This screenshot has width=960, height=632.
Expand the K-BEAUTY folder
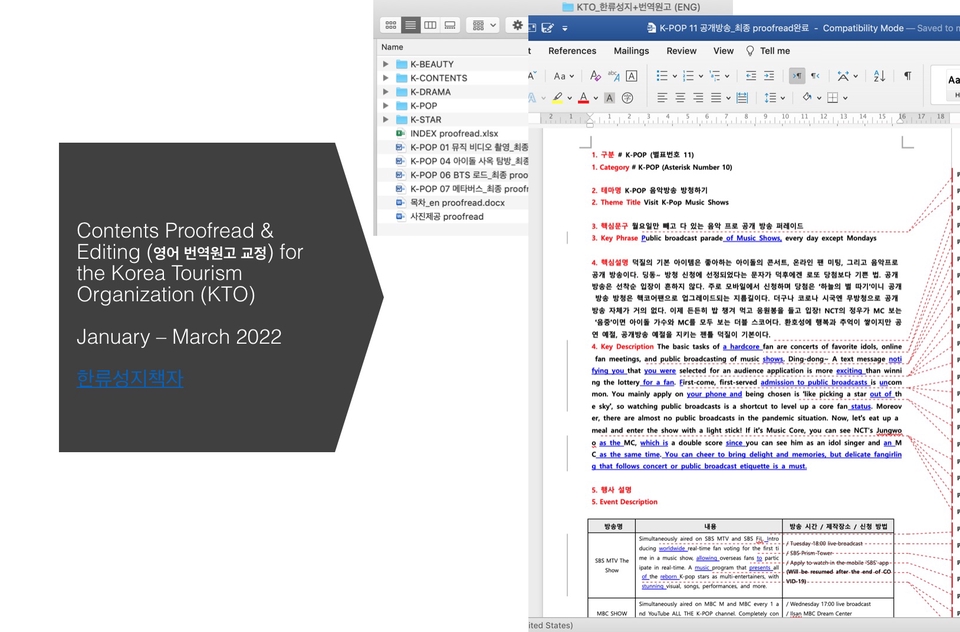coord(387,64)
